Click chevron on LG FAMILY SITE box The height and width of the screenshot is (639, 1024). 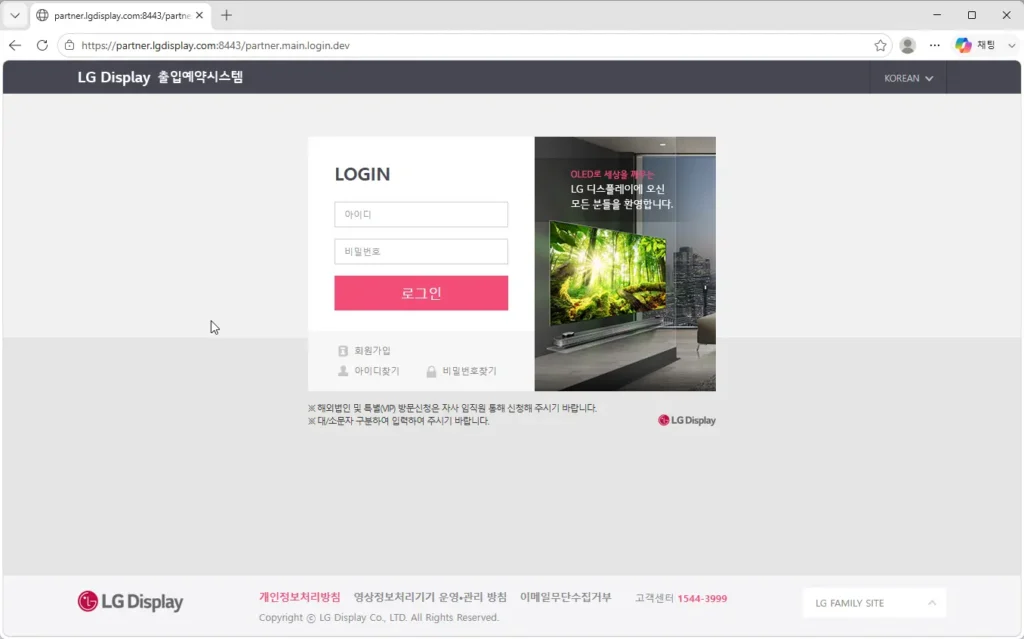pos(932,602)
